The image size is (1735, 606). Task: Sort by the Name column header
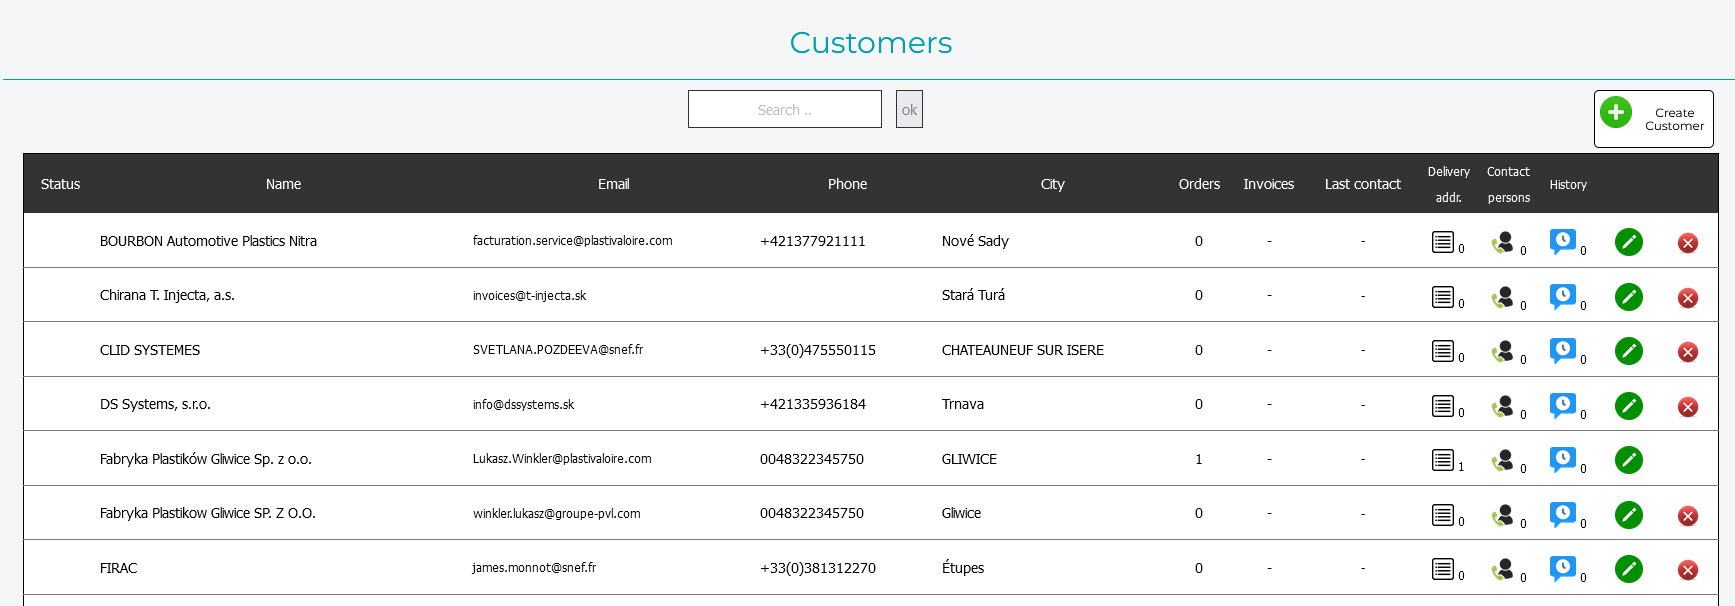283,184
